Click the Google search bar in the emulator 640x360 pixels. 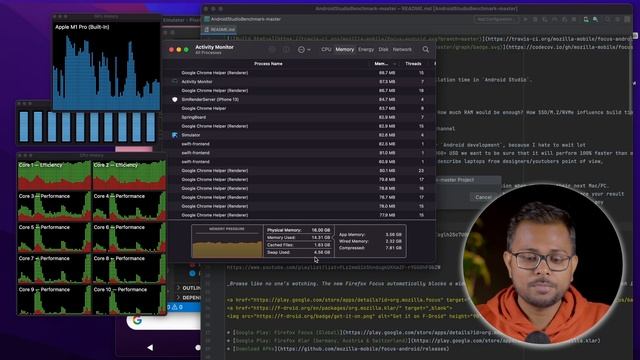pos(164,321)
